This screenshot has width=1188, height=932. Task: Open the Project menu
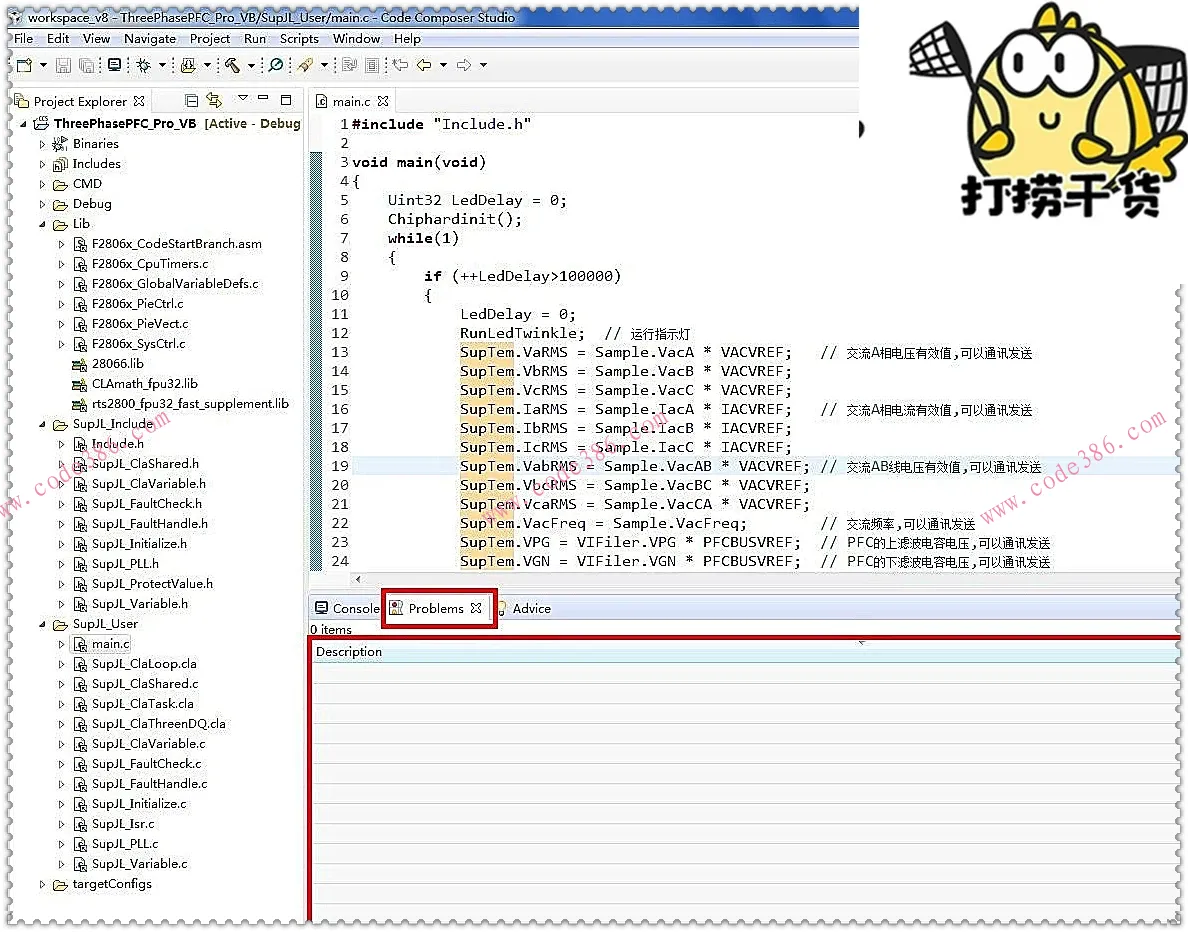[210, 39]
